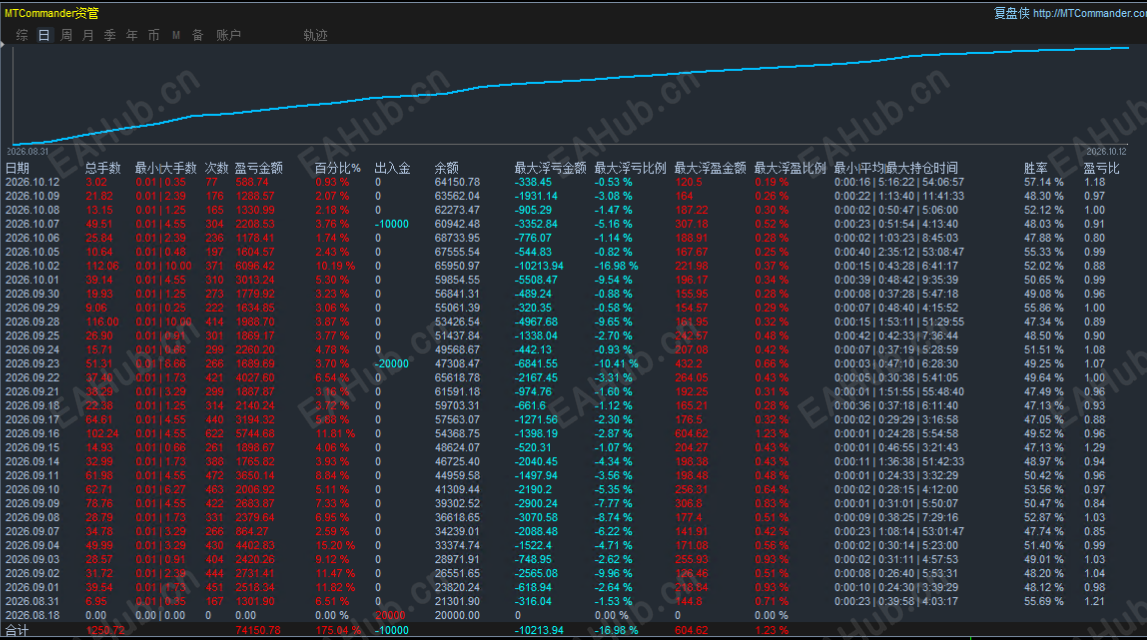Click the 百分比% column header
Viewport: 1147px width, 640px height.
click(x=338, y=168)
